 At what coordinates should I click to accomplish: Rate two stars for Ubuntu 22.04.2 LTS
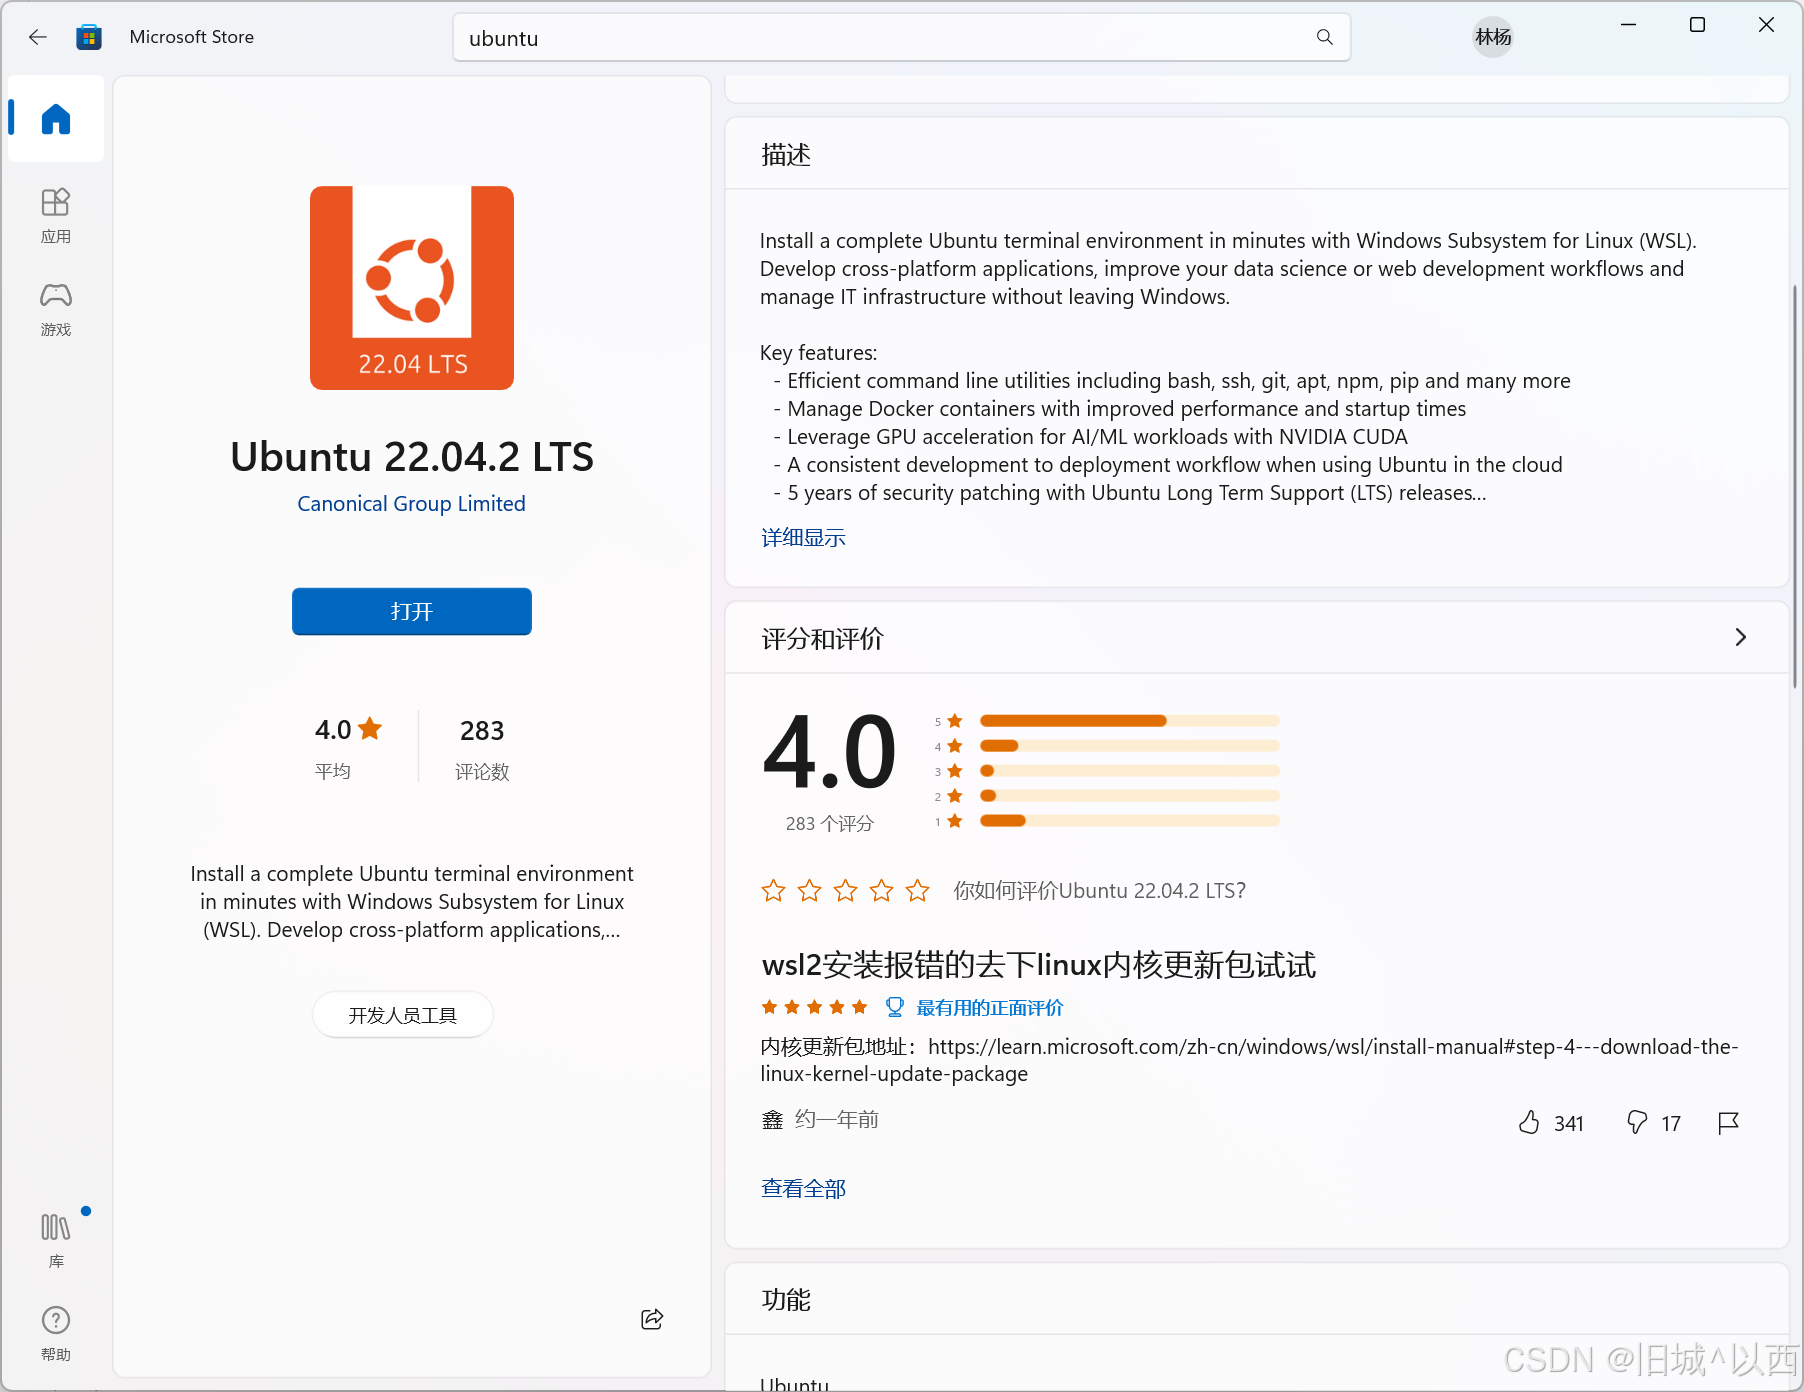click(x=809, y=890)
